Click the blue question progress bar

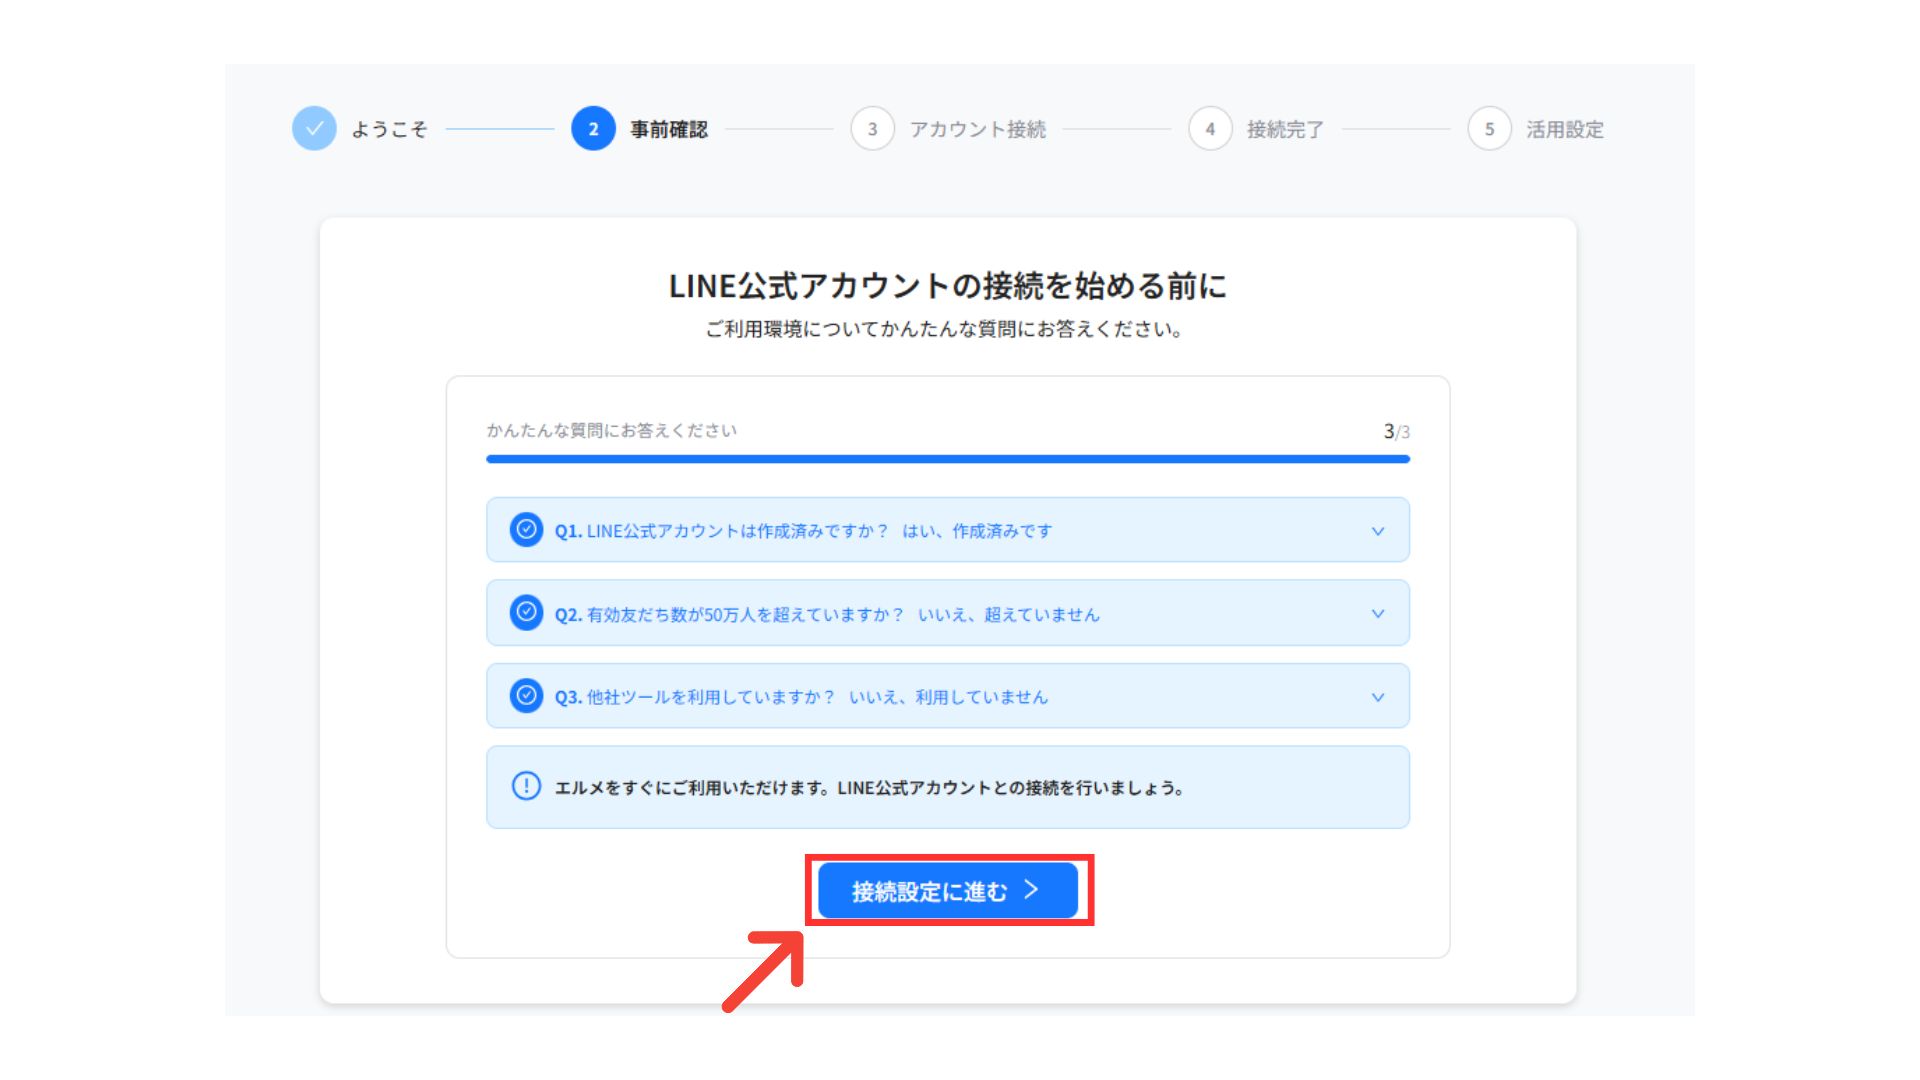click(x=948, y=459)
